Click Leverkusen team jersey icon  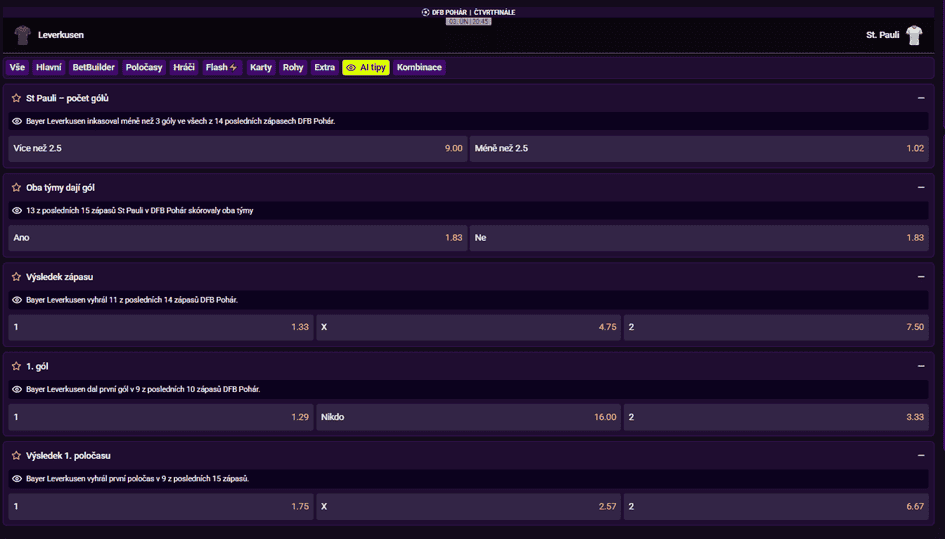(23, 35)
